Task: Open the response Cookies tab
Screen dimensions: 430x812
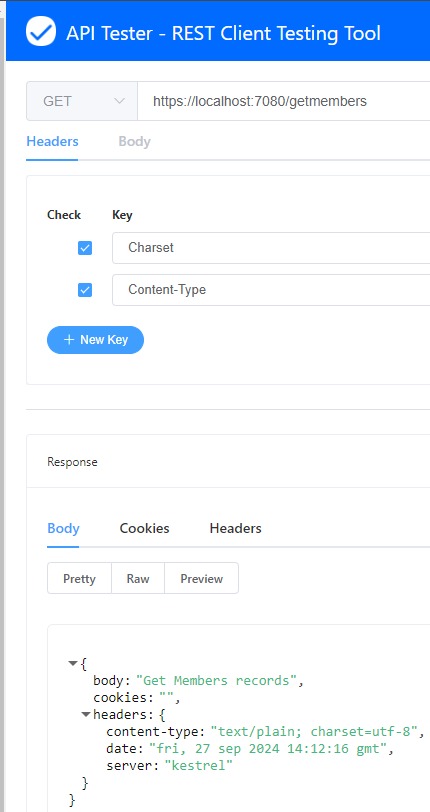Action: 145,529
